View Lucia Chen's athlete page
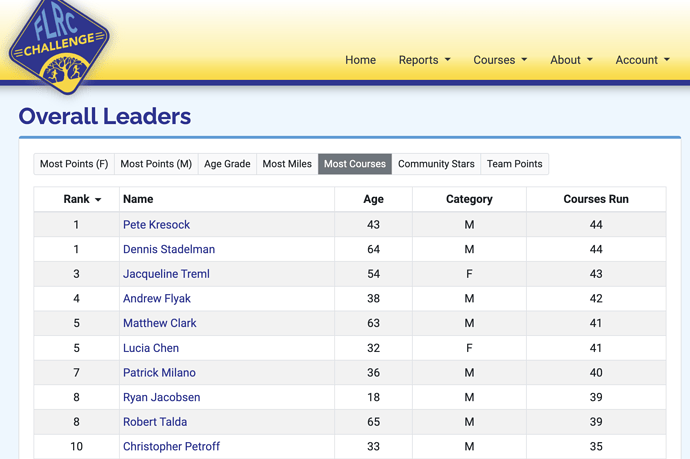This screenshot has height=459, width=690. tap(150, 348)
